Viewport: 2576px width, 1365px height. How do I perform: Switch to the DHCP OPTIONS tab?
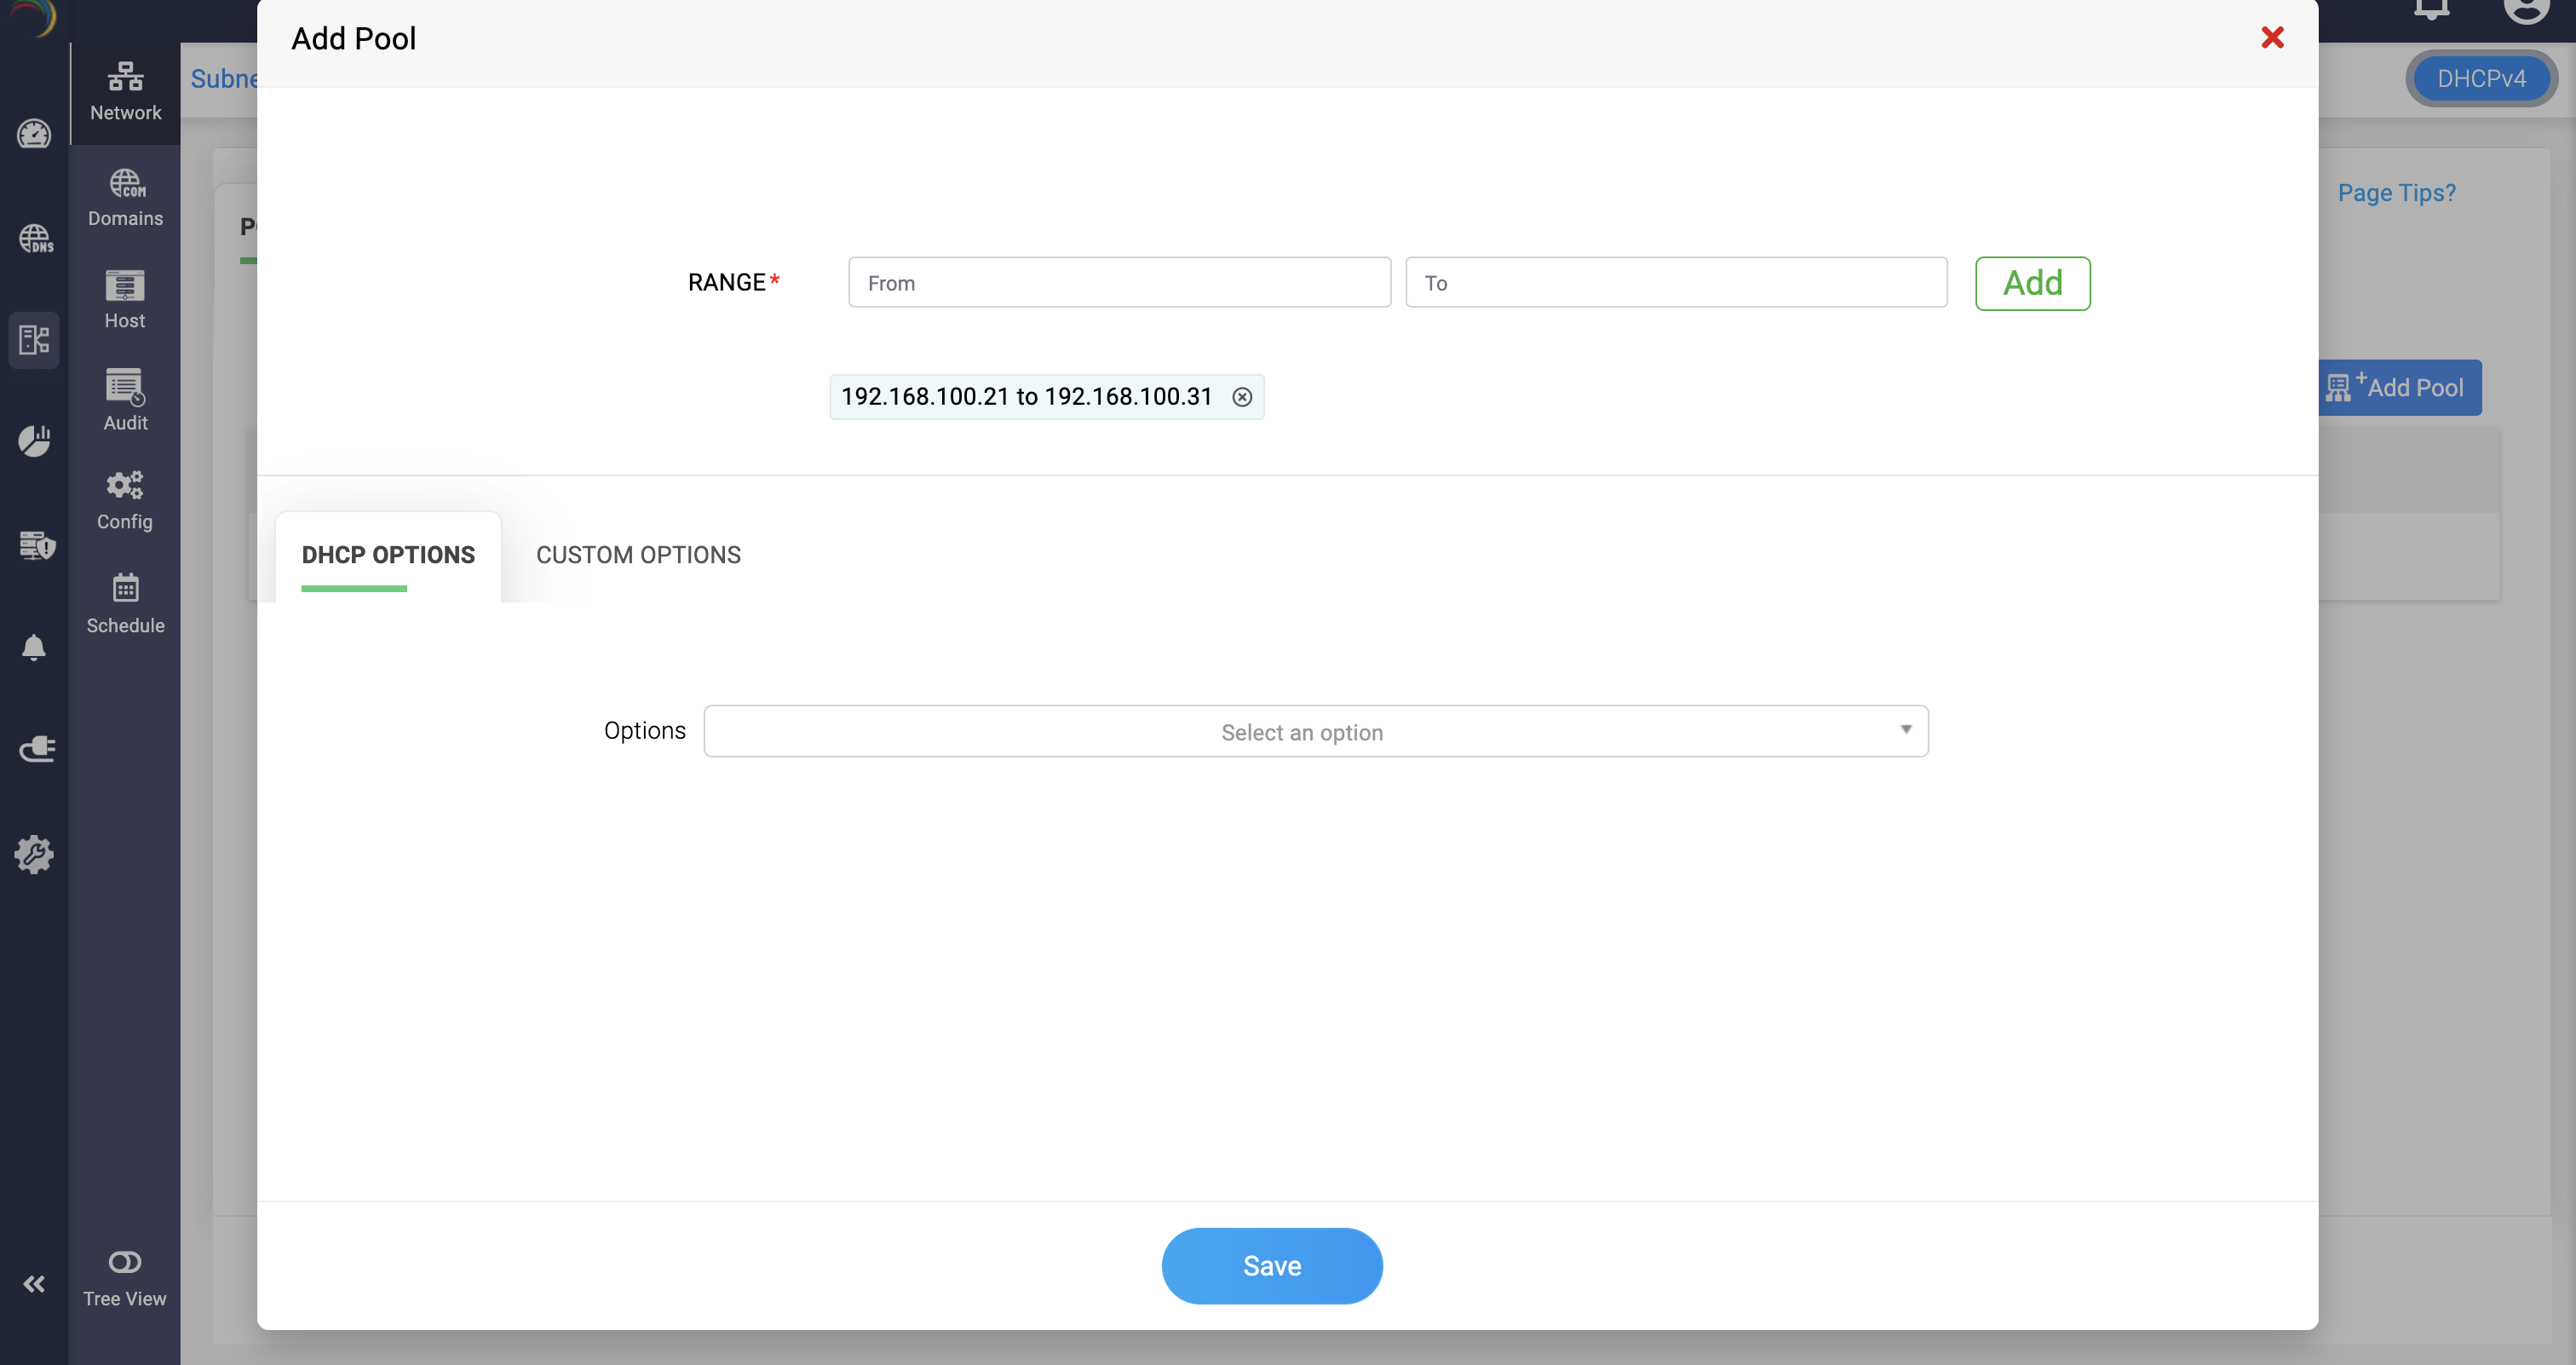[388, 555]
